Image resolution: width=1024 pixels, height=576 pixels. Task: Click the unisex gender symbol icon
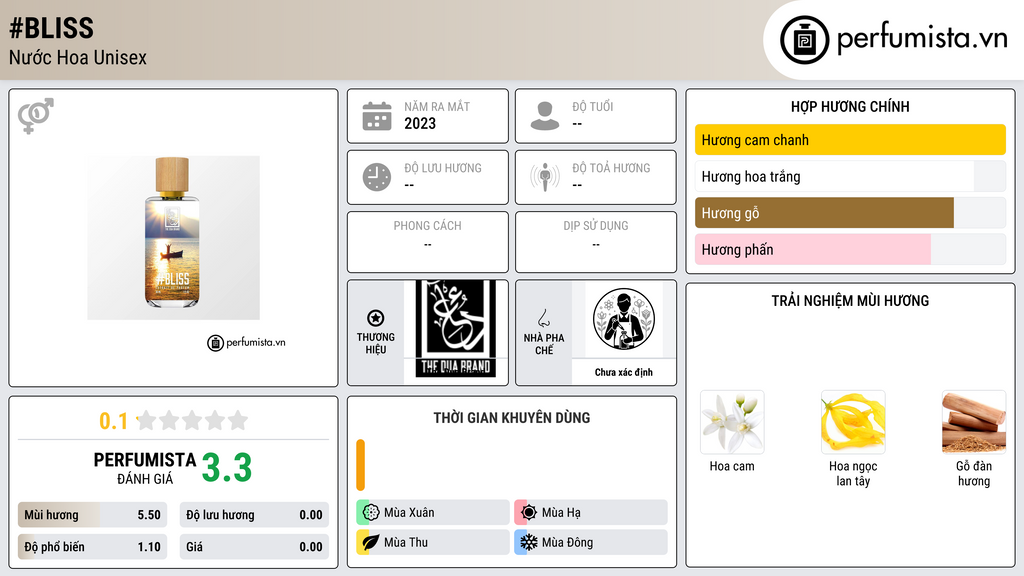coord(36,116)
